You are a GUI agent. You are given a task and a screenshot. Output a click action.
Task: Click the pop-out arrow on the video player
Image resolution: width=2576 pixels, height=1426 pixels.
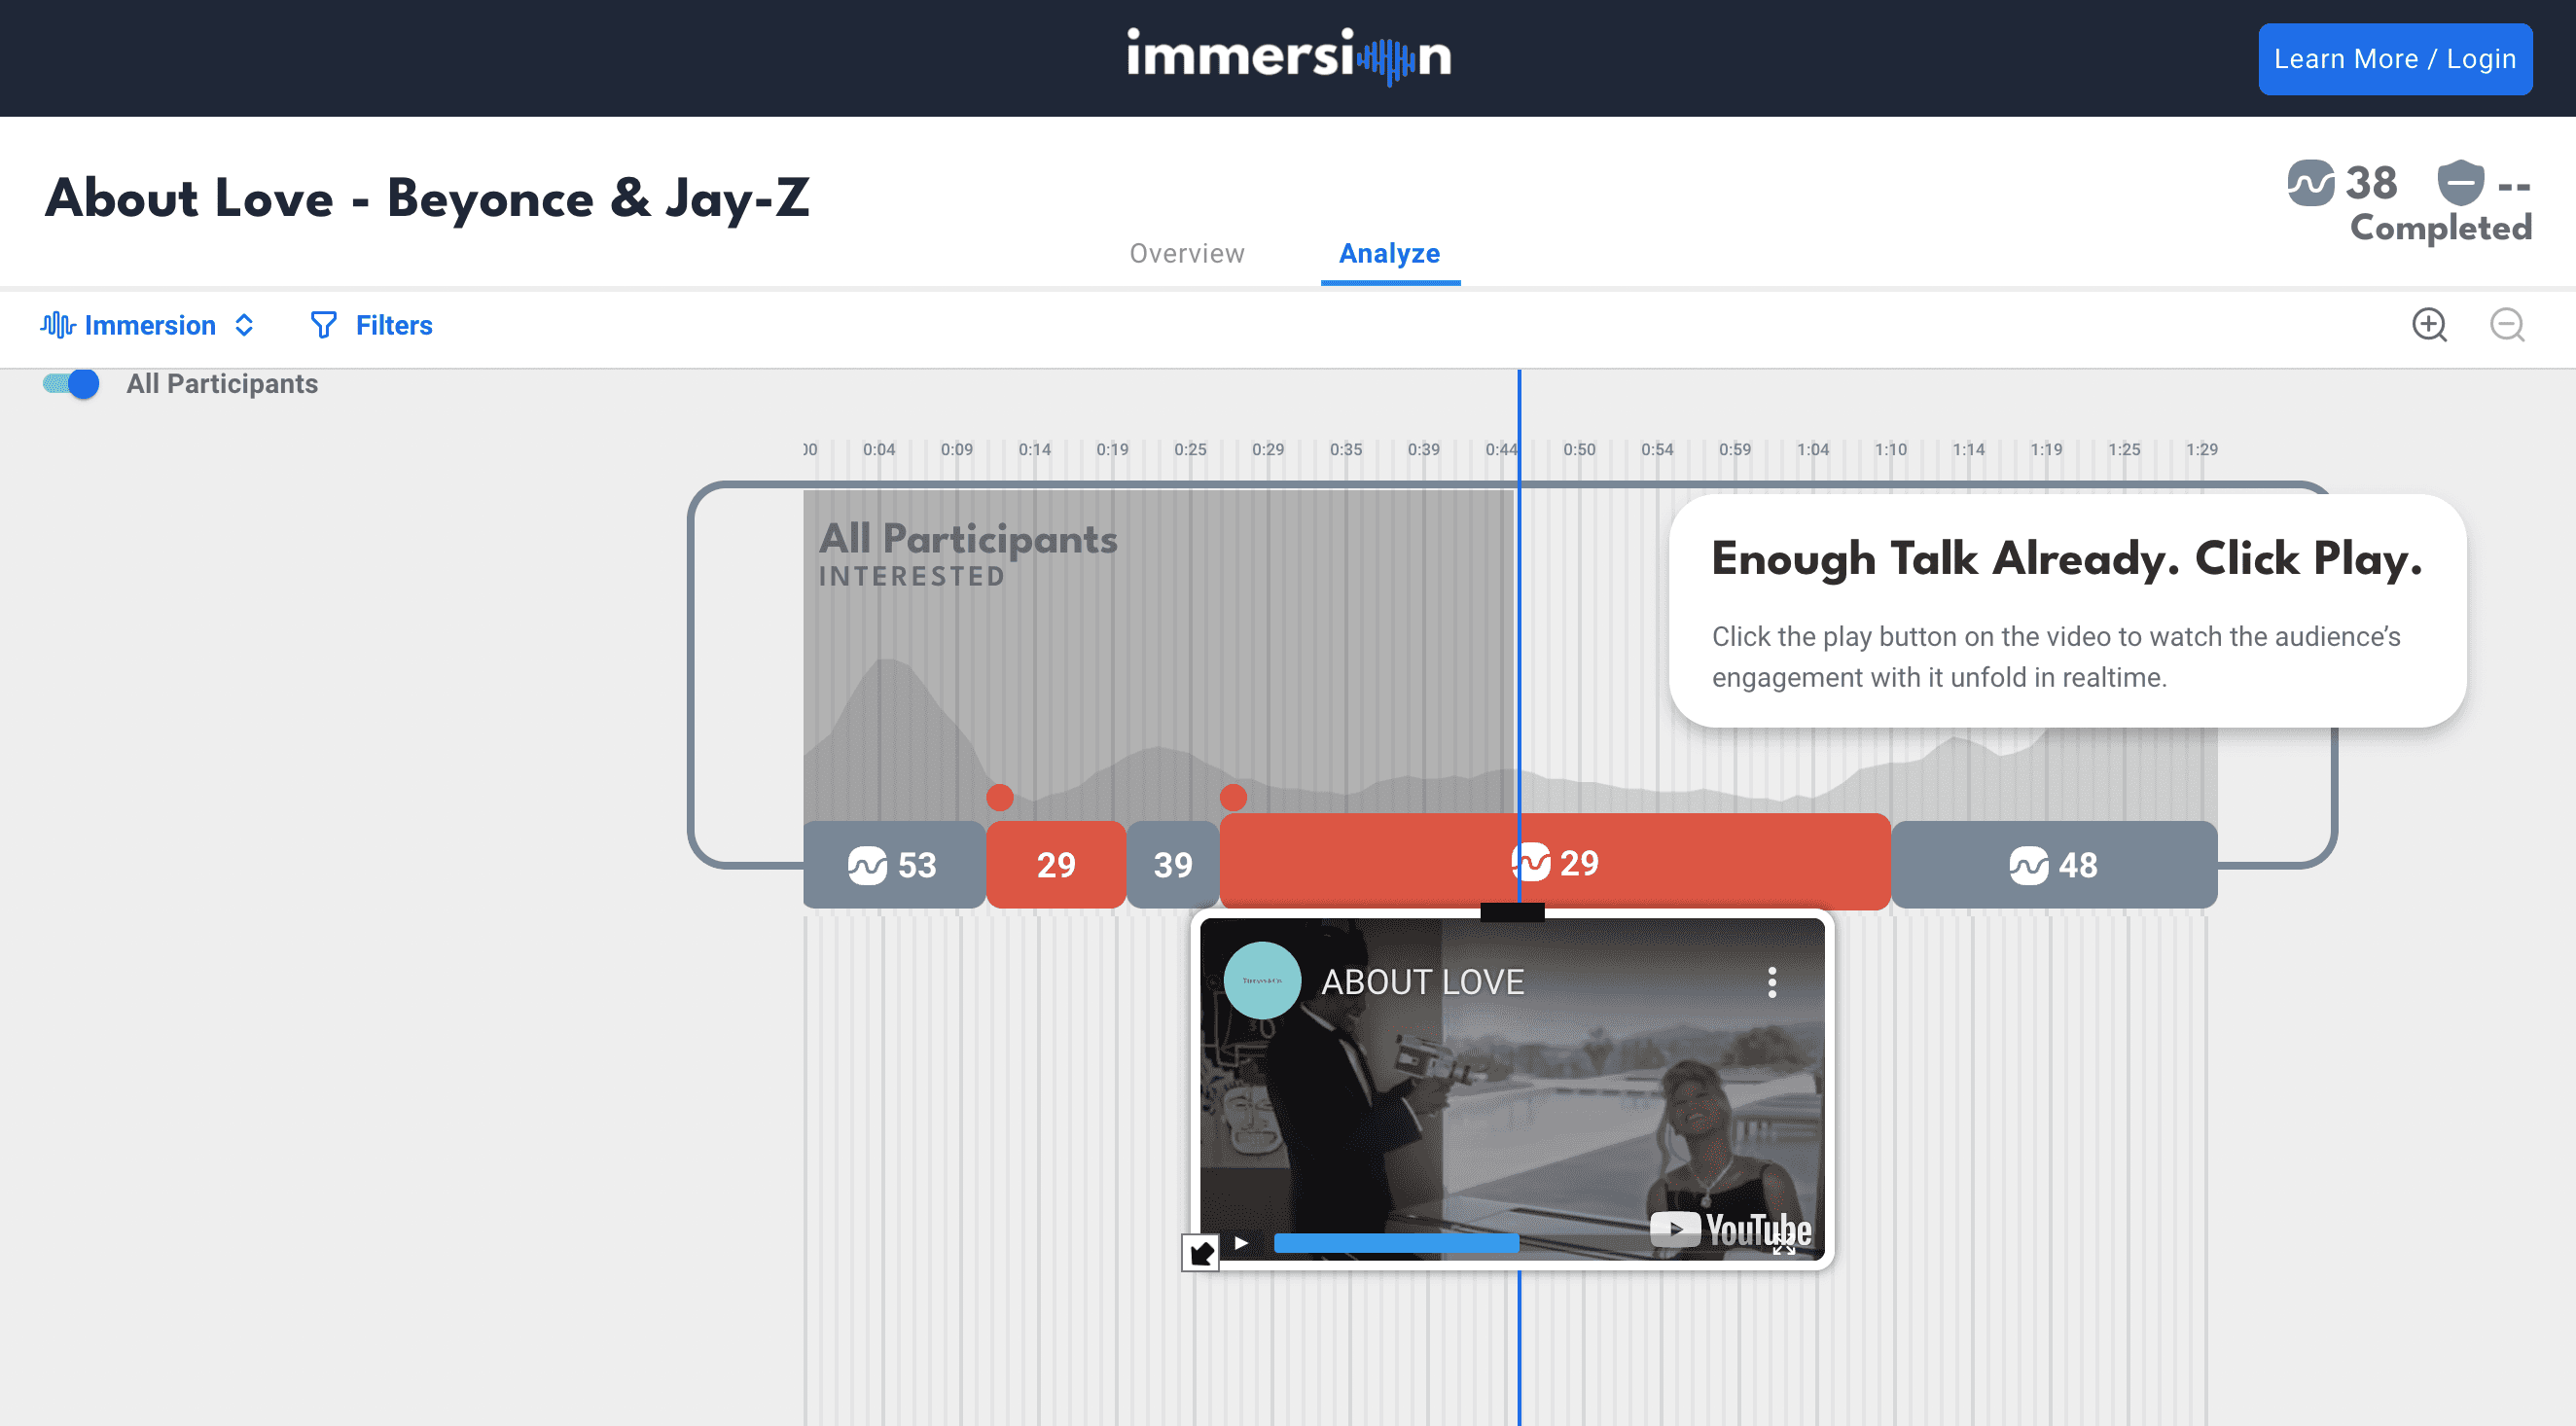click(x=1203, y=1253)
